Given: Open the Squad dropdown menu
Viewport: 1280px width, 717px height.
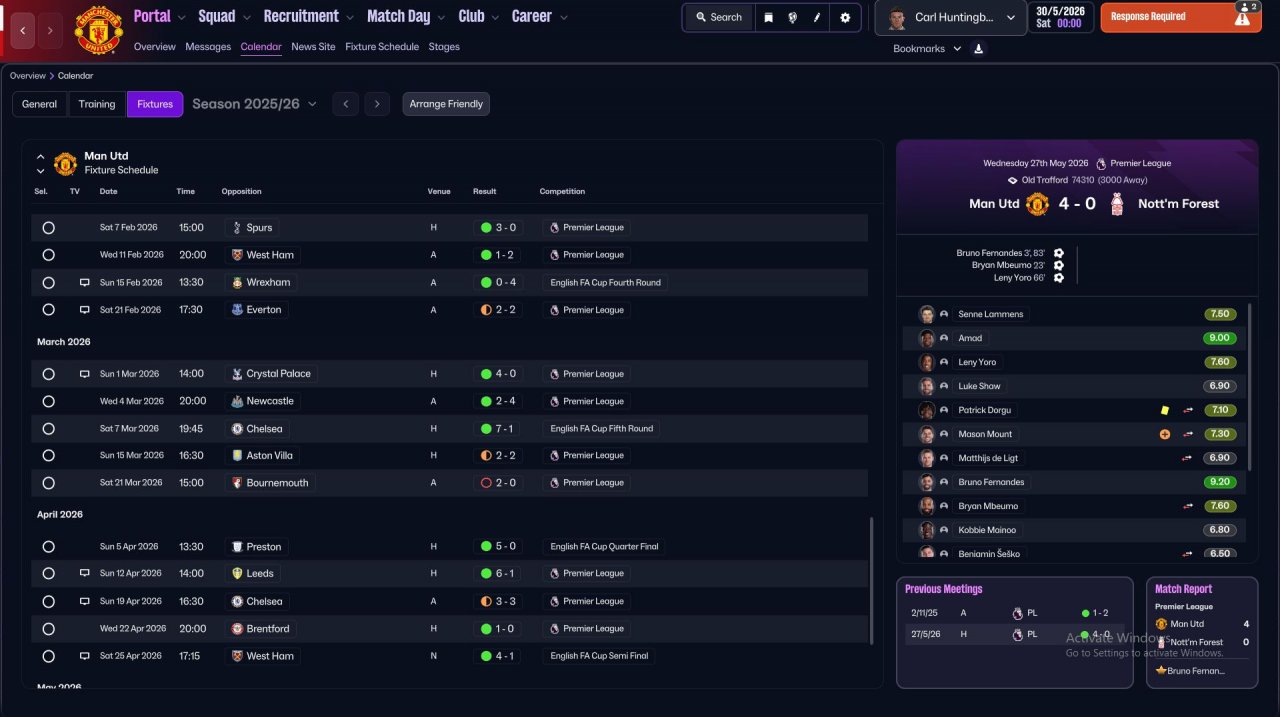Looking at the screenshot, I should [224, 16].
